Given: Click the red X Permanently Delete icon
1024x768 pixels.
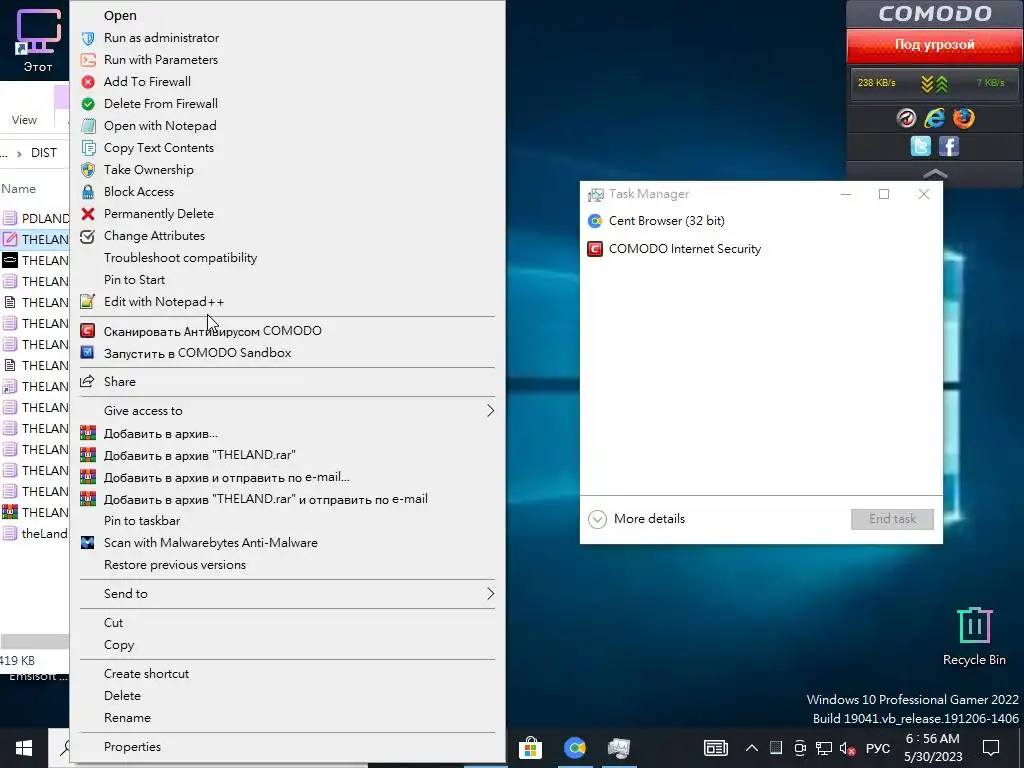Looking at the screenshot, I should click(x=88, y=214).
